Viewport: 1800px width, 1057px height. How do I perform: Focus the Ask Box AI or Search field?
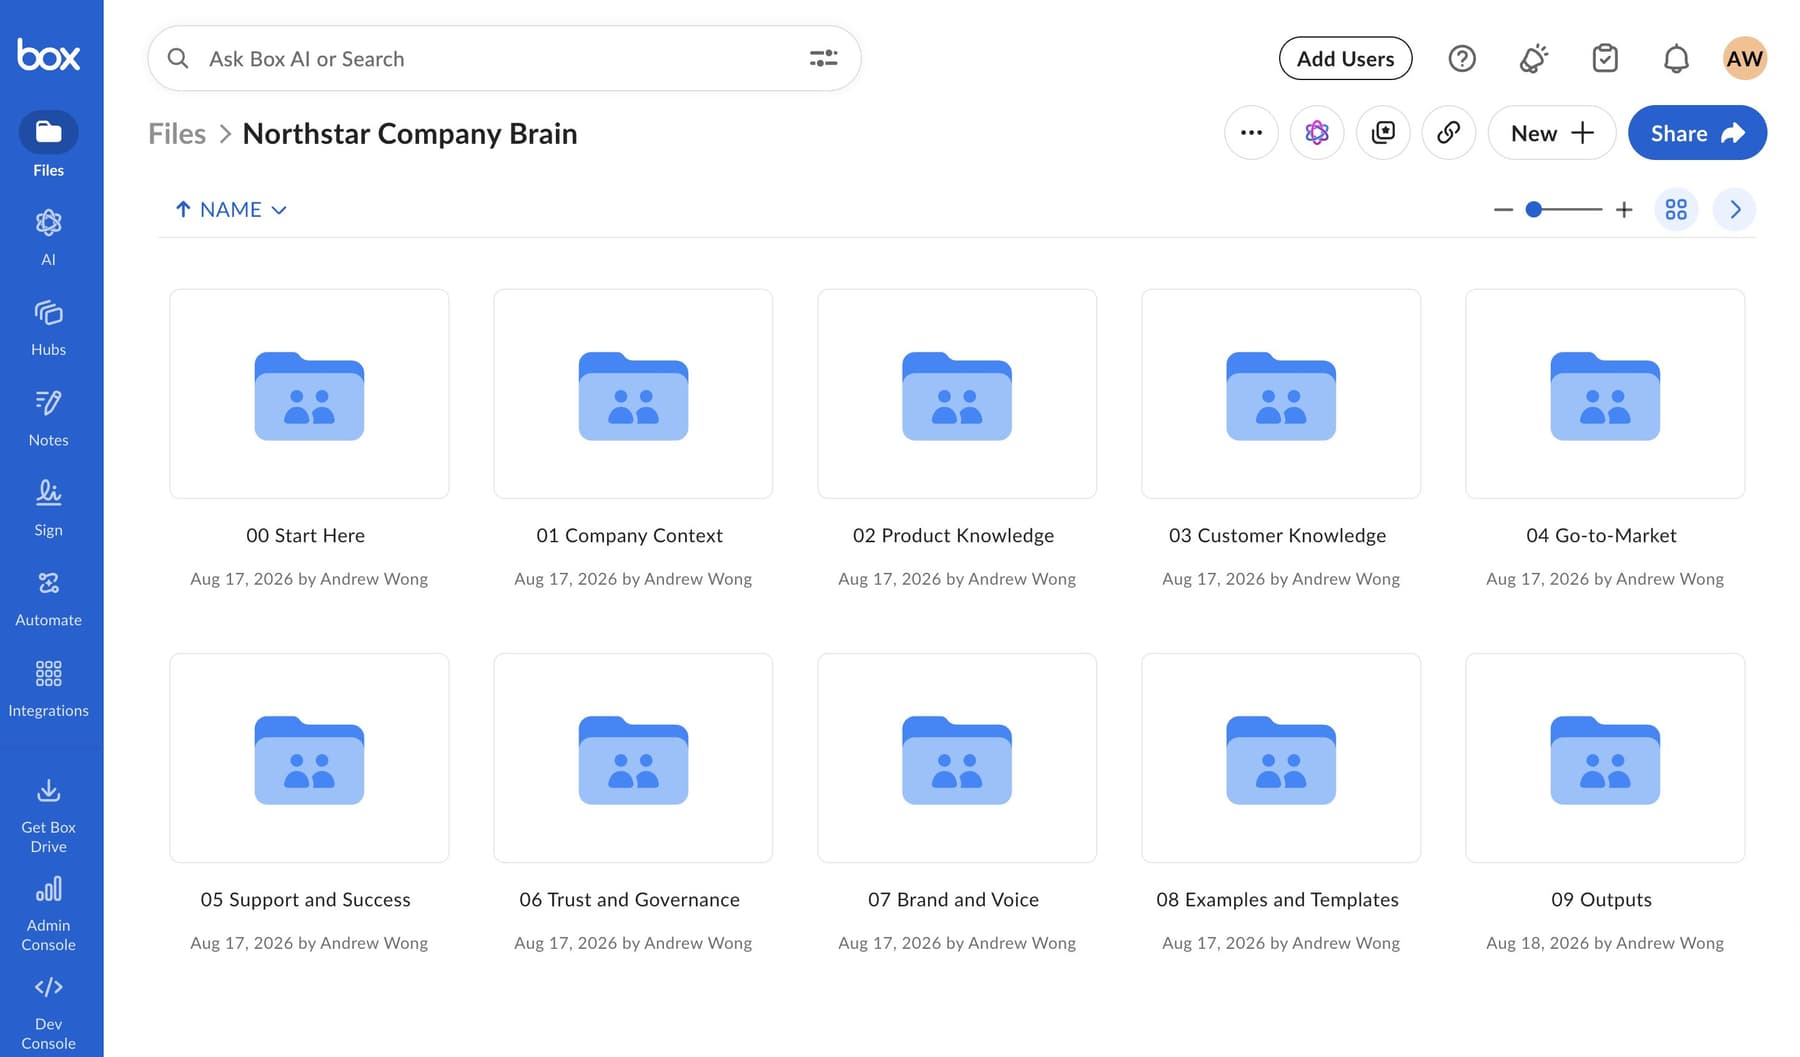point(504,58)
